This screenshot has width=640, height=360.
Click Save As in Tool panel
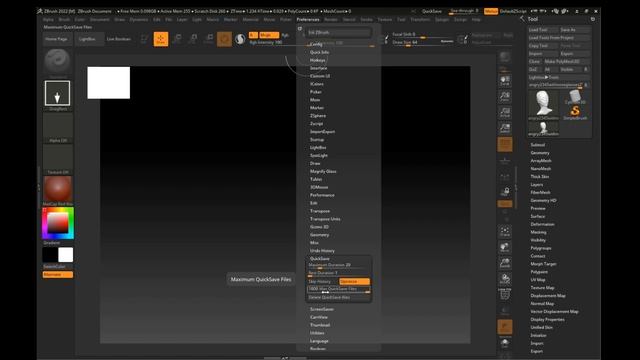(x=575, y=30)
